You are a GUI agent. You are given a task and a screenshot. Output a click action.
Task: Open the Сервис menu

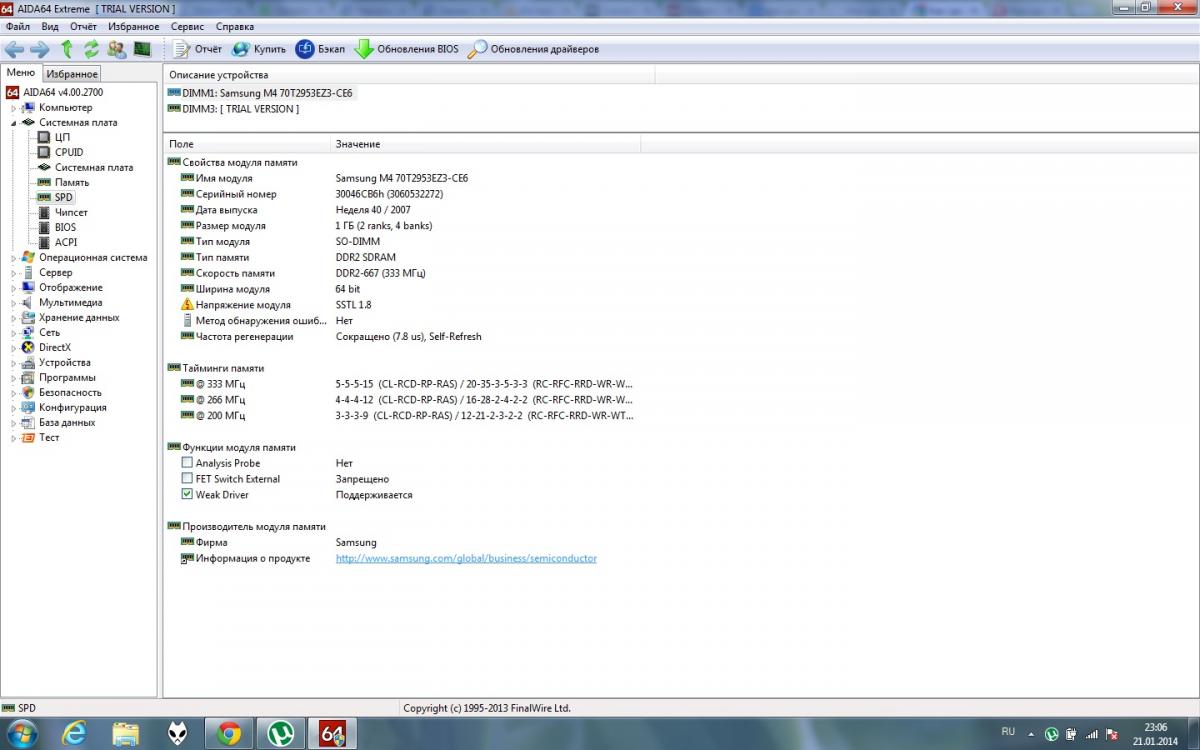(188, 26)
